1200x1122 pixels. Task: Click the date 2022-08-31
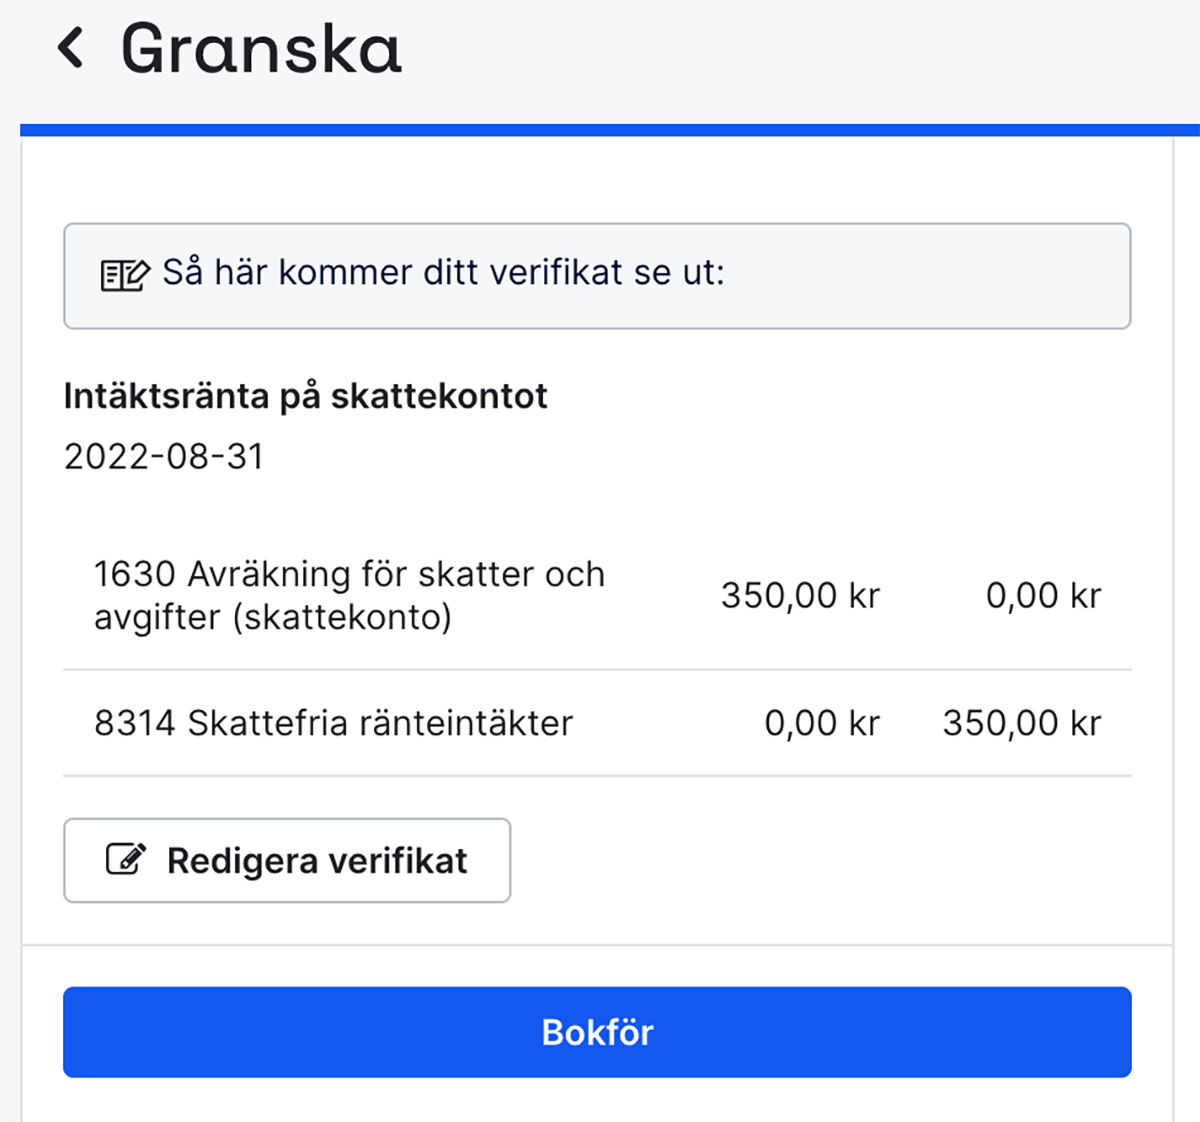(x=164, y=456)
